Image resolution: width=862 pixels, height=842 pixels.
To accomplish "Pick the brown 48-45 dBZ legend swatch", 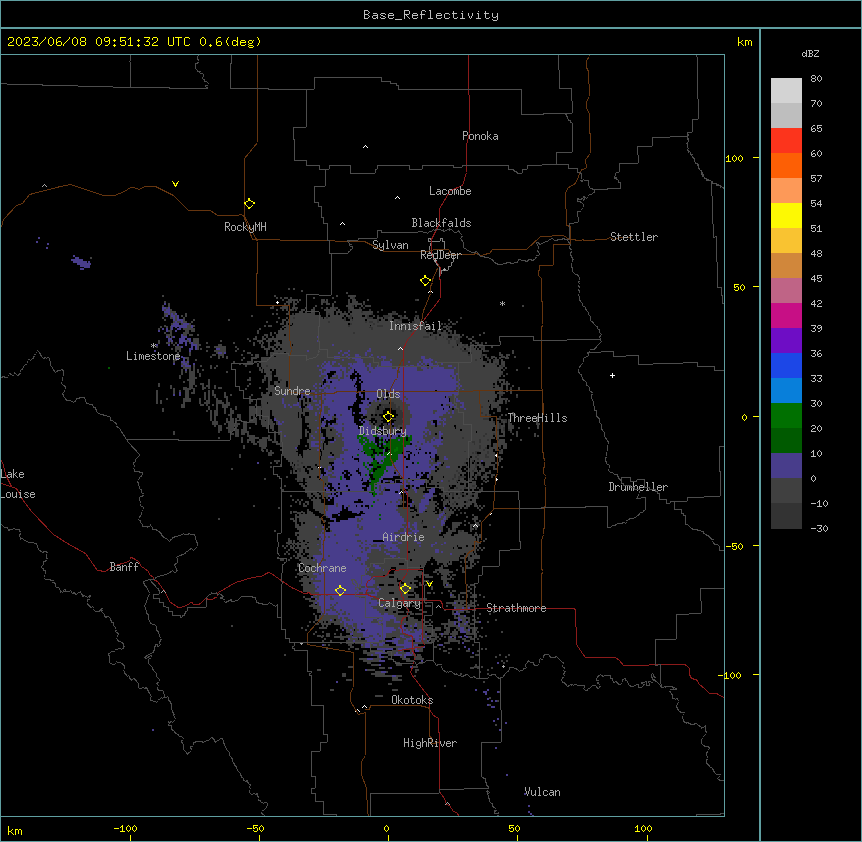I will pos(786,265).
